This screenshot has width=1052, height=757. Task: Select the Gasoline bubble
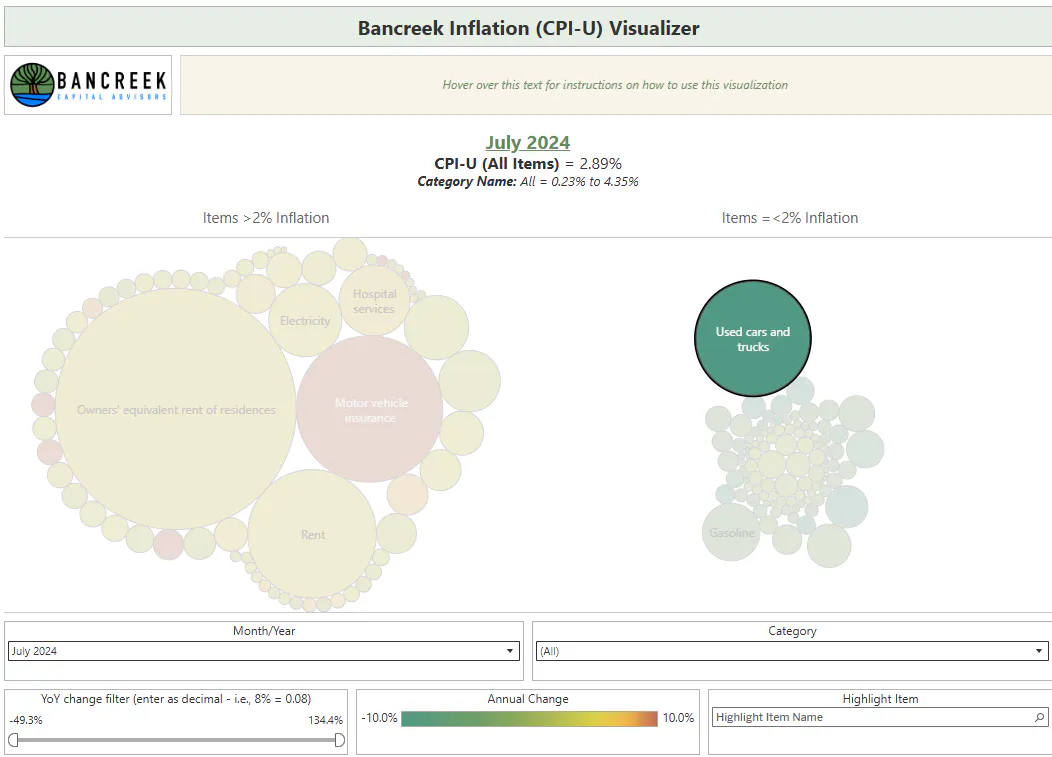point(731,532)
